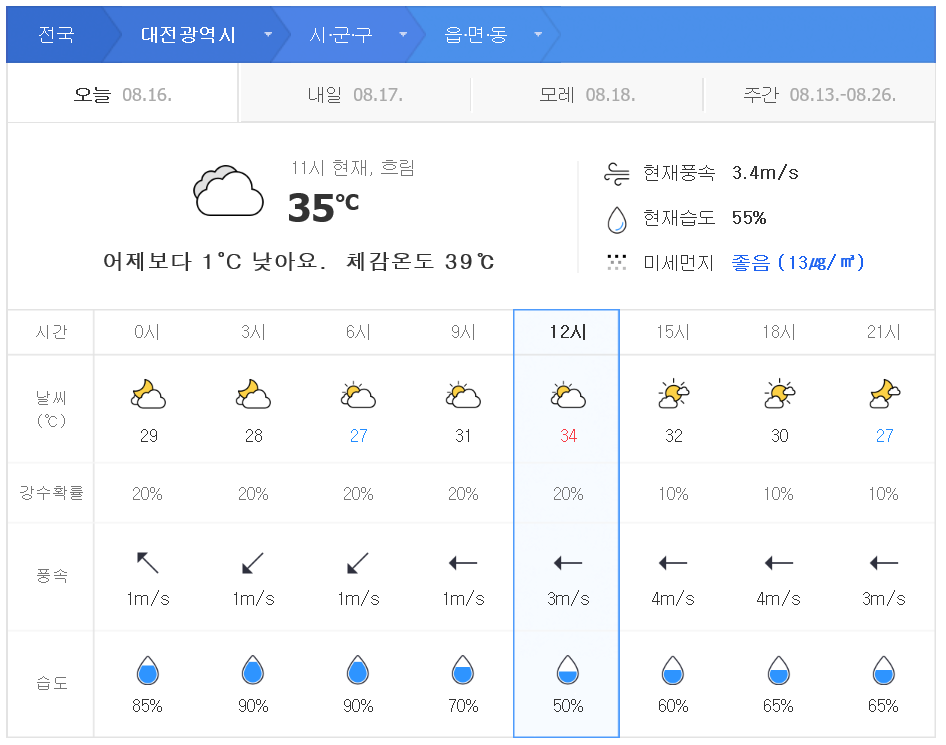The image size is (946, 745).
Task: Click the cloudy current weather icon
Action: coord(227,189)
